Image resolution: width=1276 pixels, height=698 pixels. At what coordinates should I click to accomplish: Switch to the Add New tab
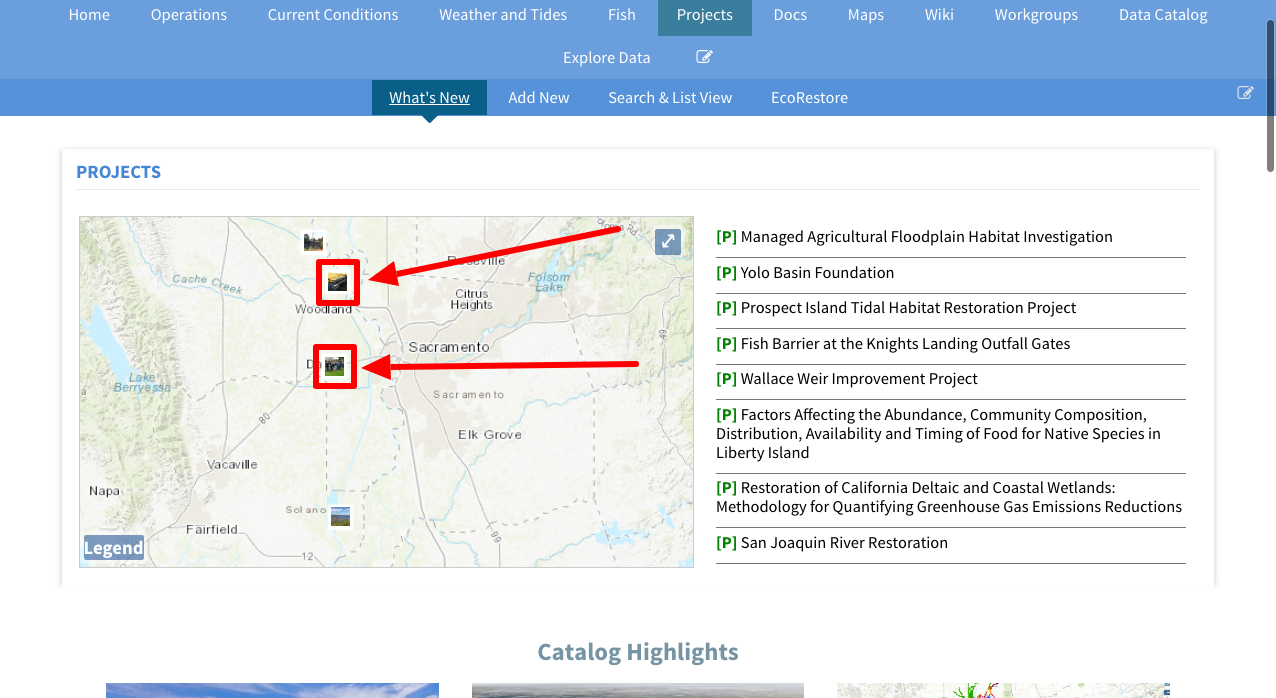[538, 98]
